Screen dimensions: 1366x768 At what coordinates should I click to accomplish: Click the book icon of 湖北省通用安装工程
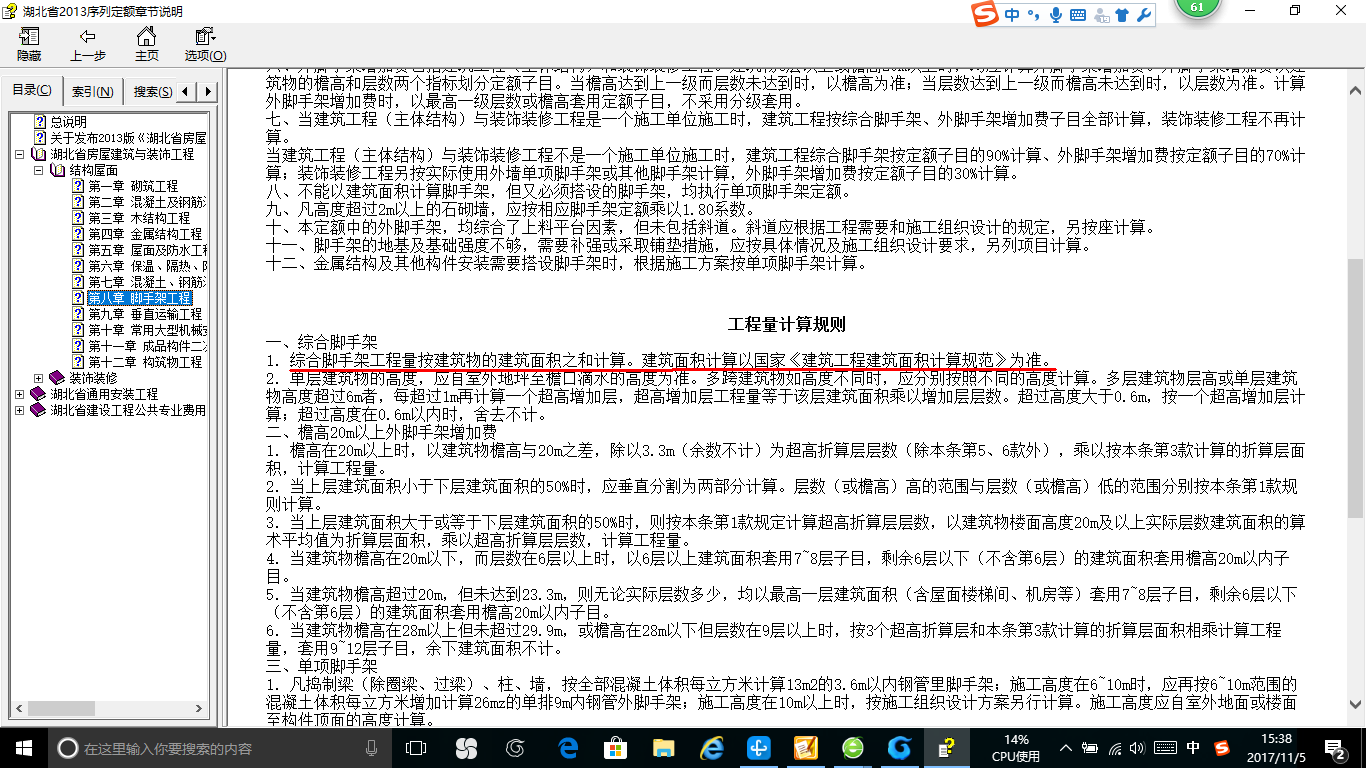(39, 394)
